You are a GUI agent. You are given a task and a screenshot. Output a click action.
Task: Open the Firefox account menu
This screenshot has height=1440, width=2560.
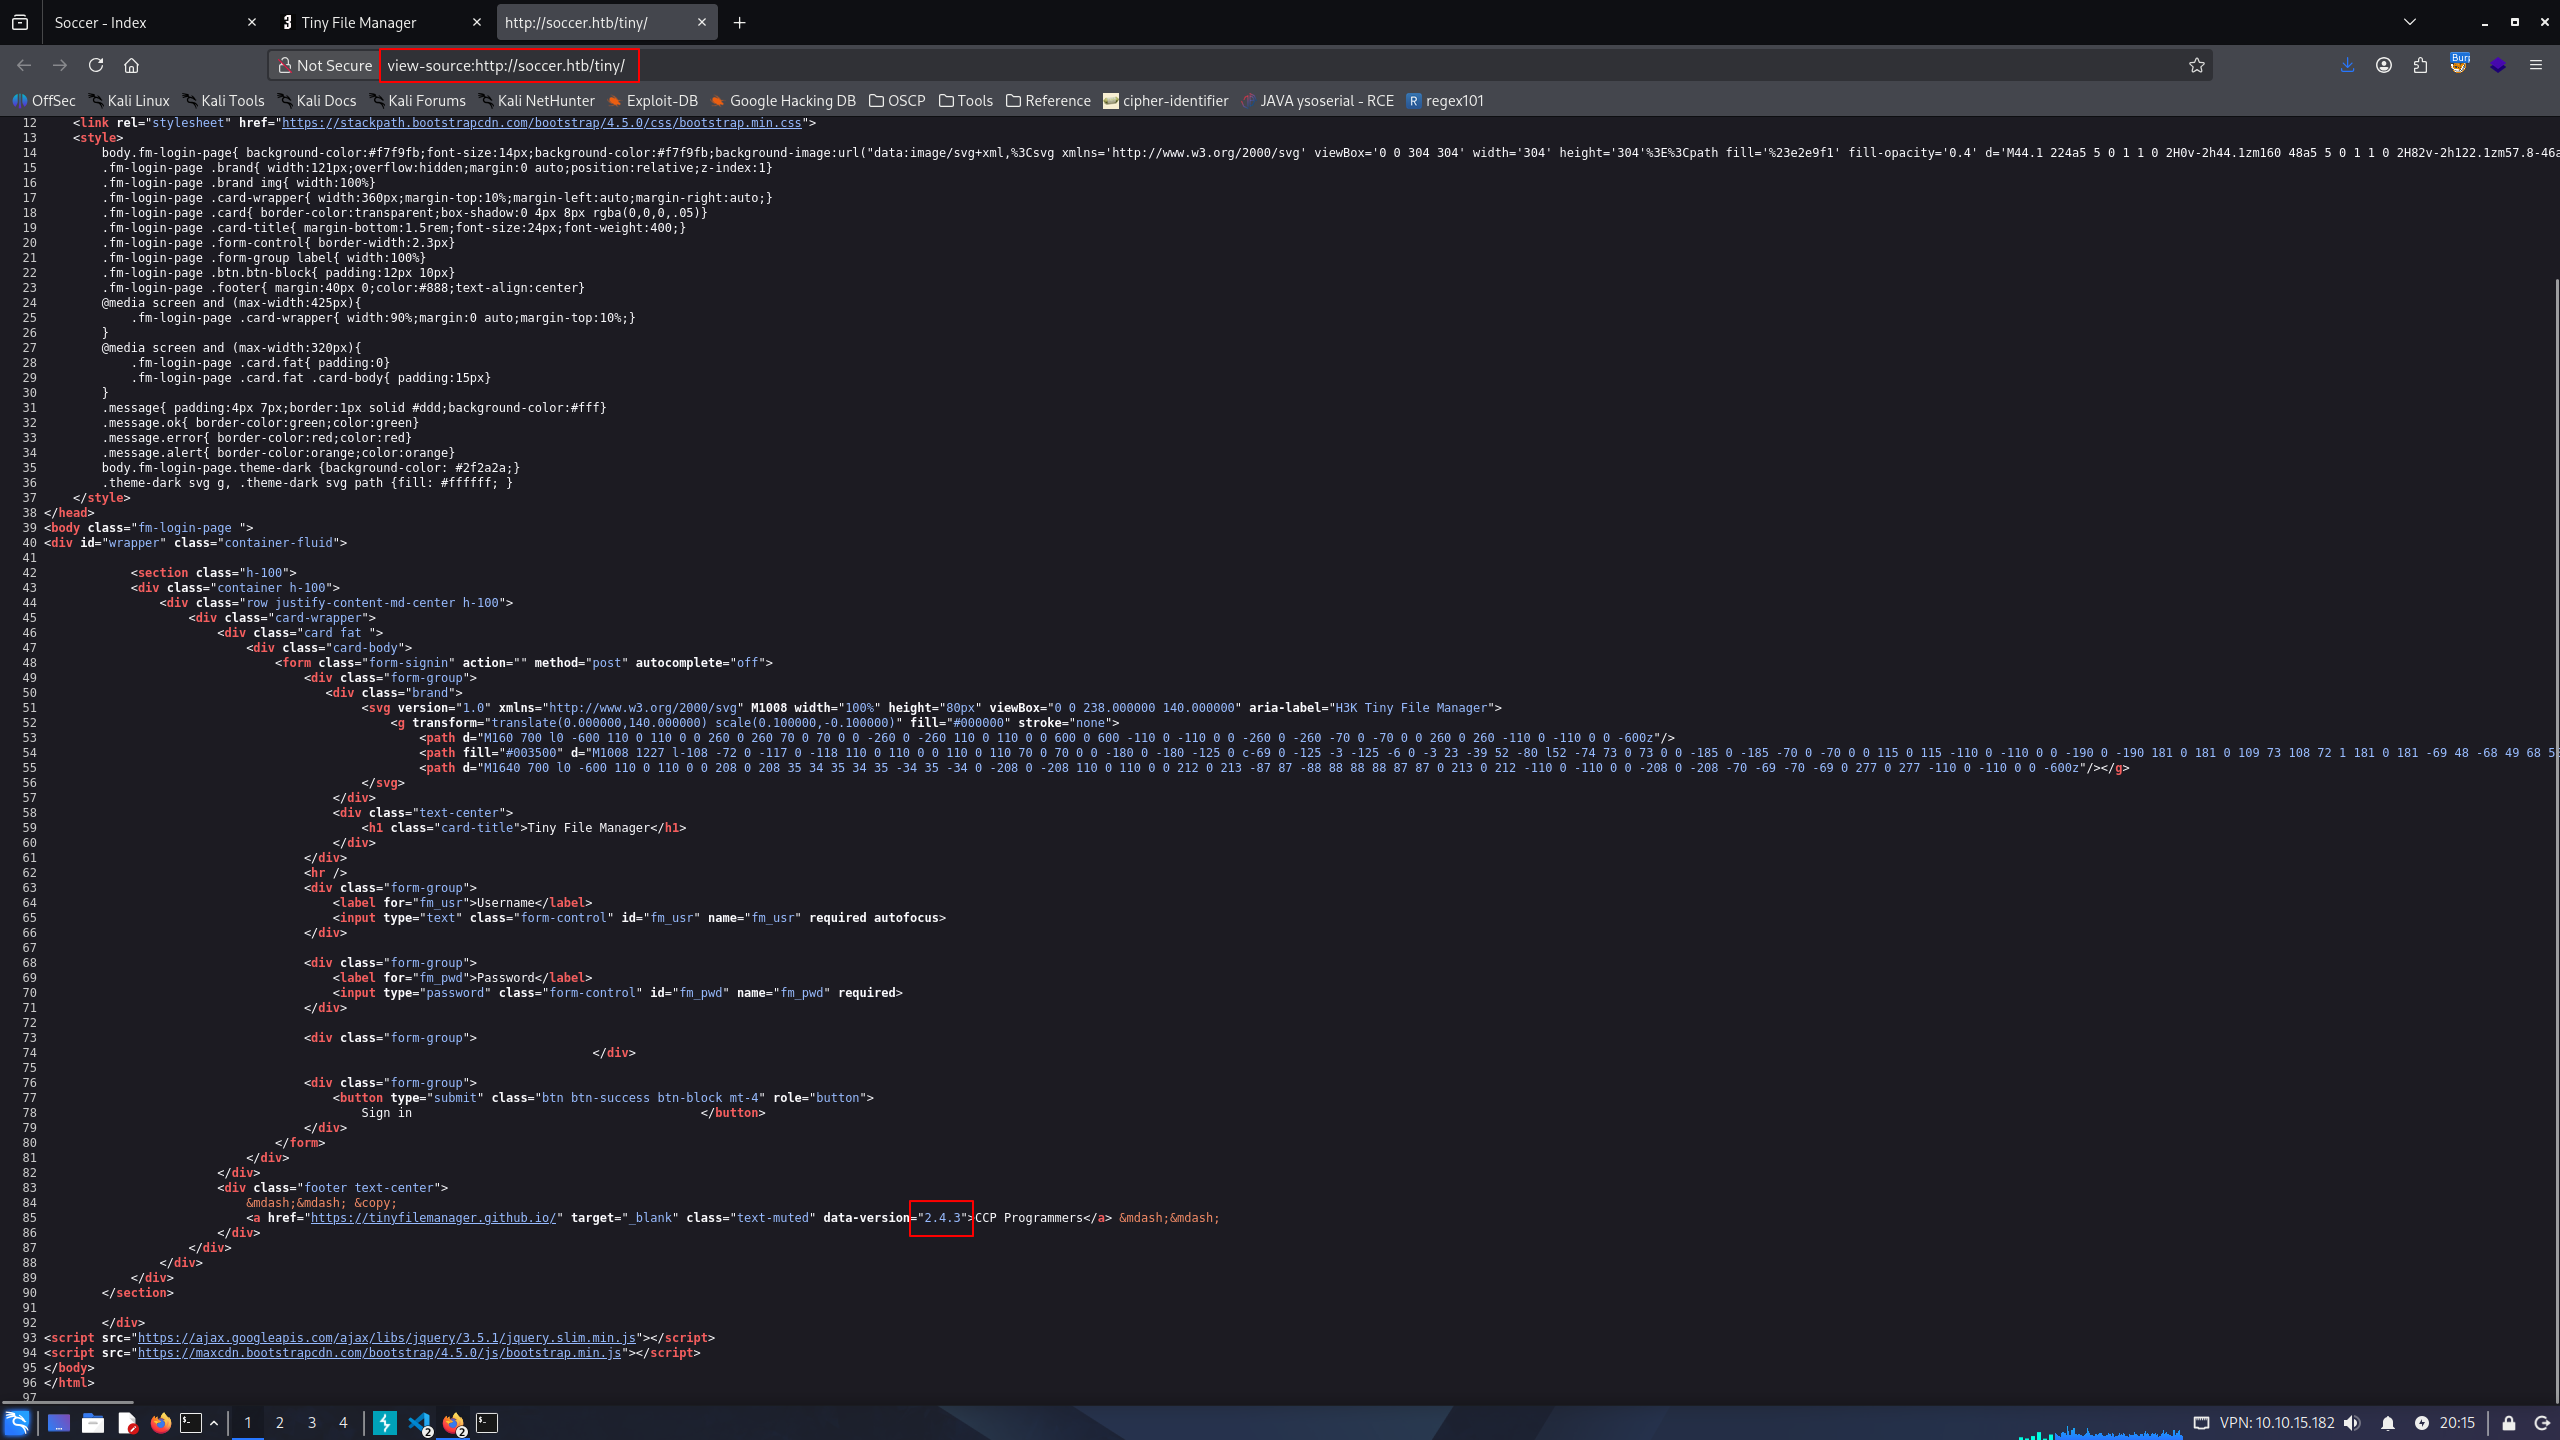2384,65
